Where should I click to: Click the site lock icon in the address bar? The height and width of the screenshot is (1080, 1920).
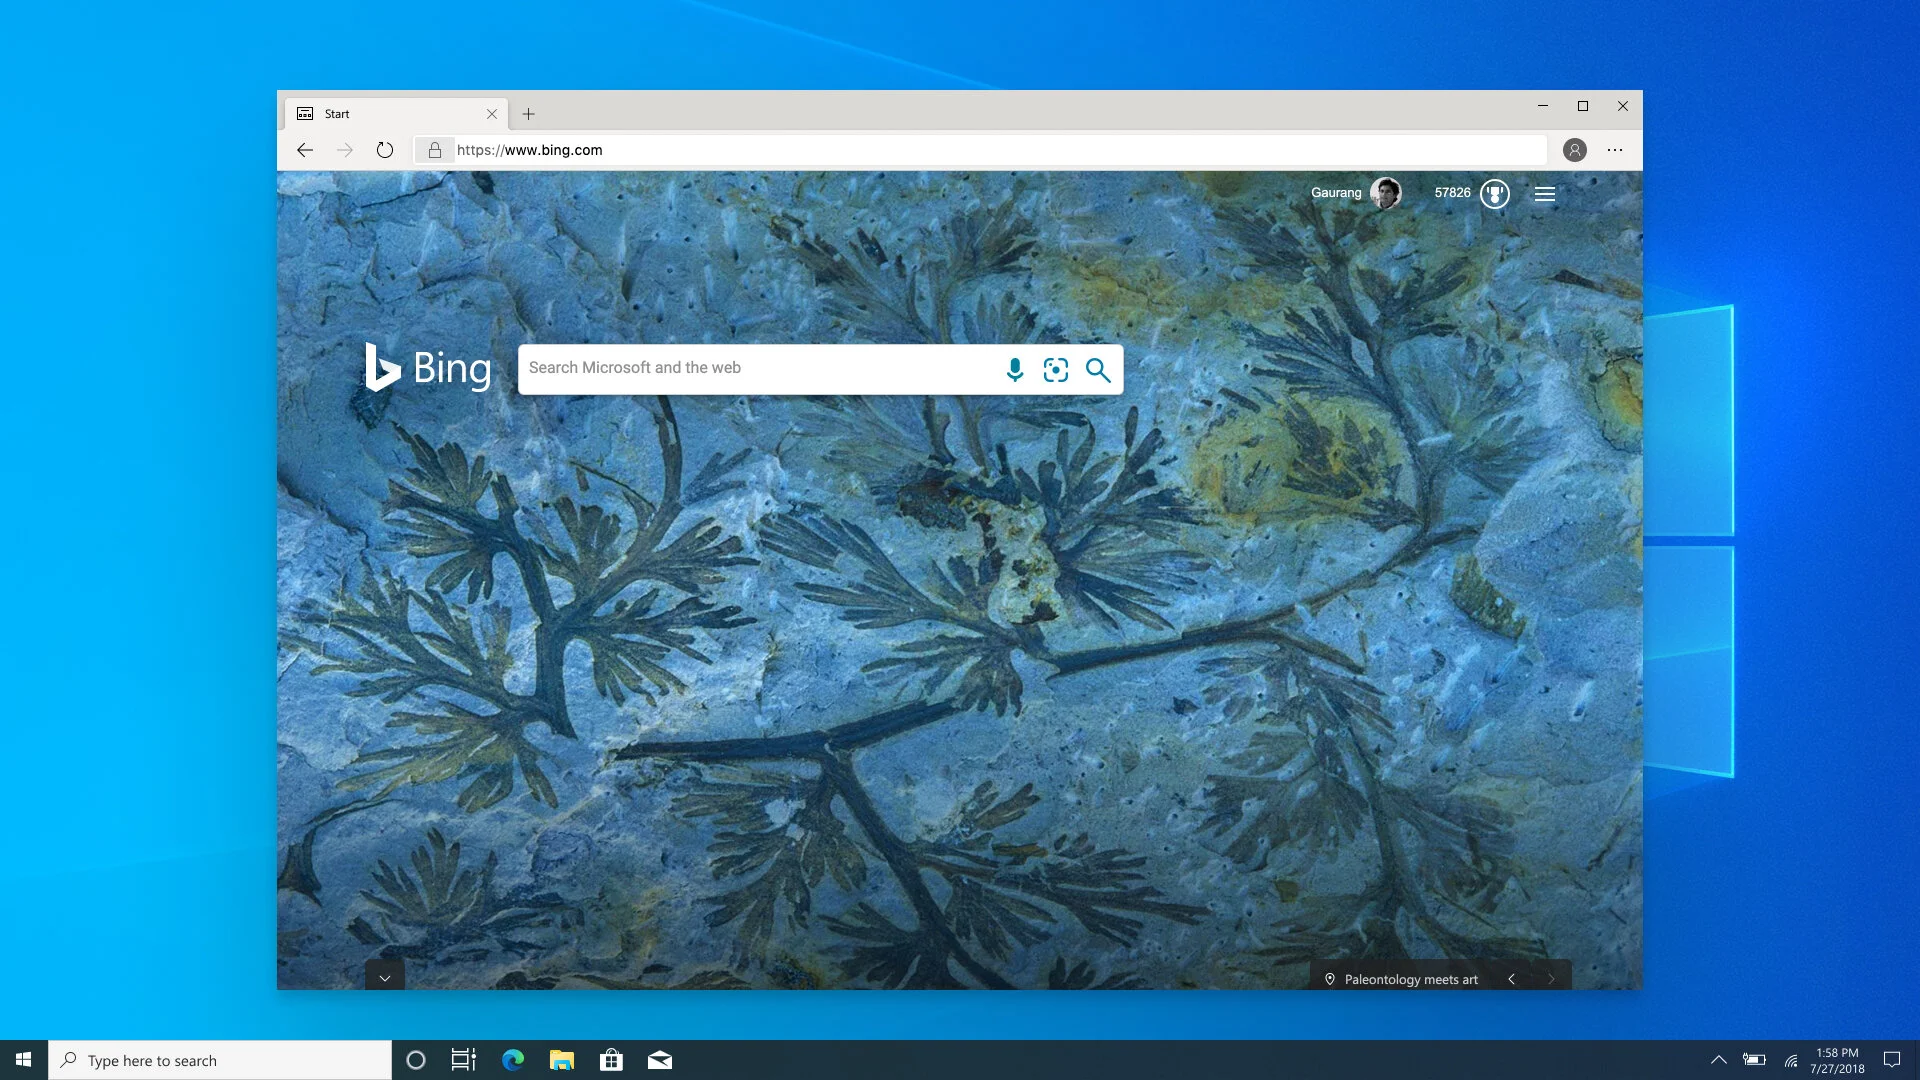tap(435, 150)
